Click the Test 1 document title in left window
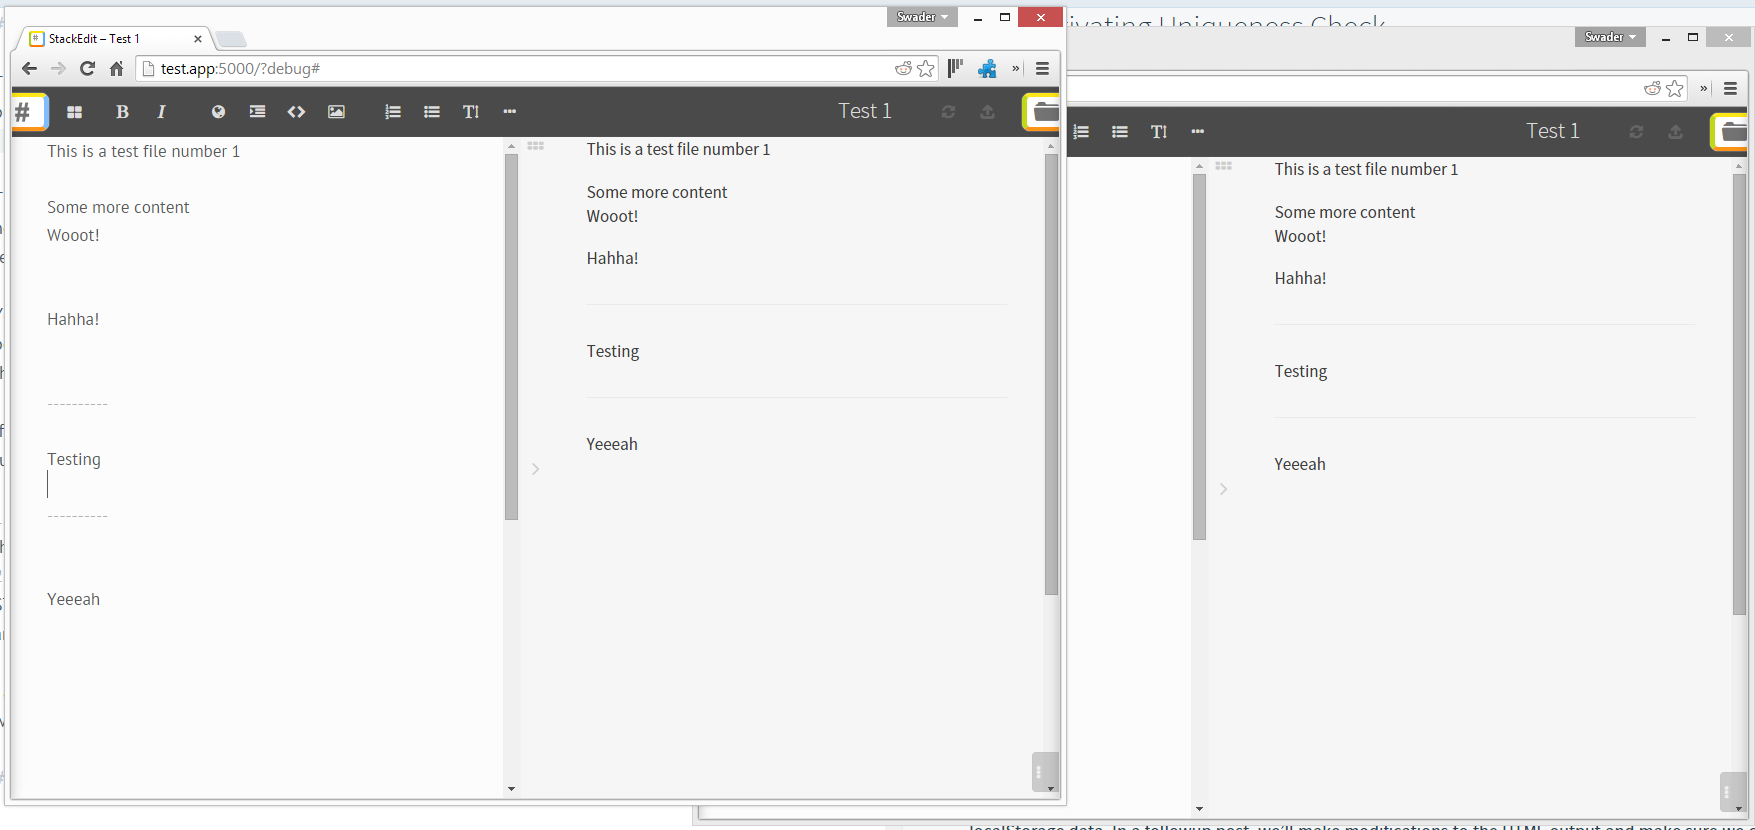 tap(864, 111)
